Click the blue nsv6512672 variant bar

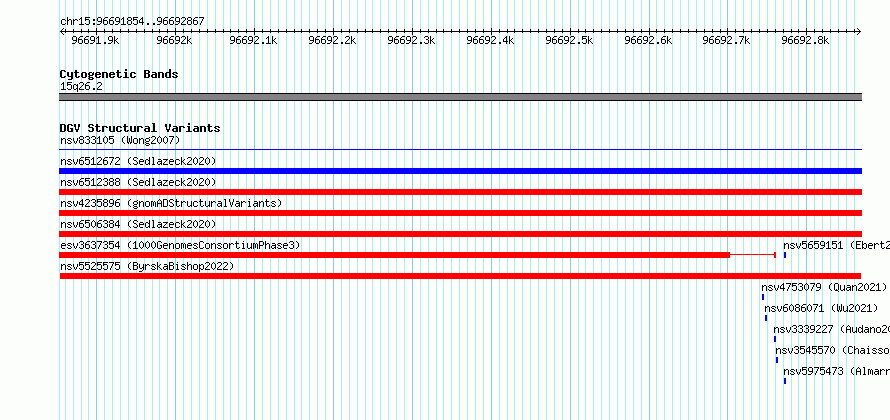(x=461, y=171)
